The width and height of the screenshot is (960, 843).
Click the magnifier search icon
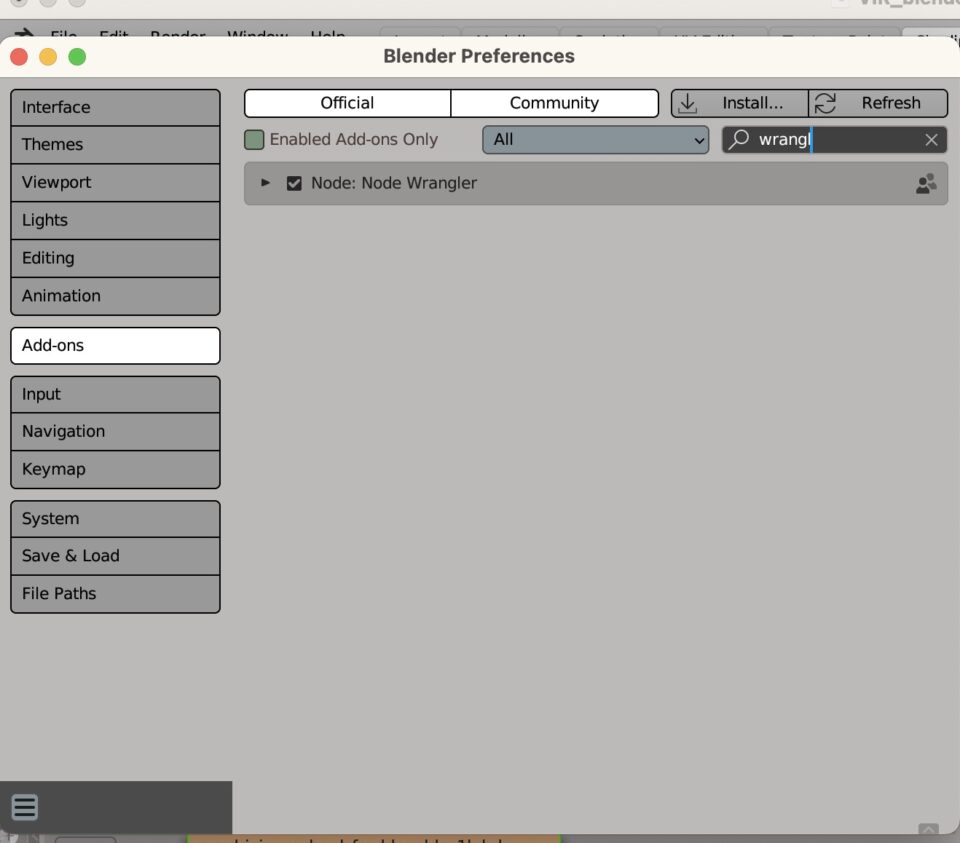[x=739, y=140]
